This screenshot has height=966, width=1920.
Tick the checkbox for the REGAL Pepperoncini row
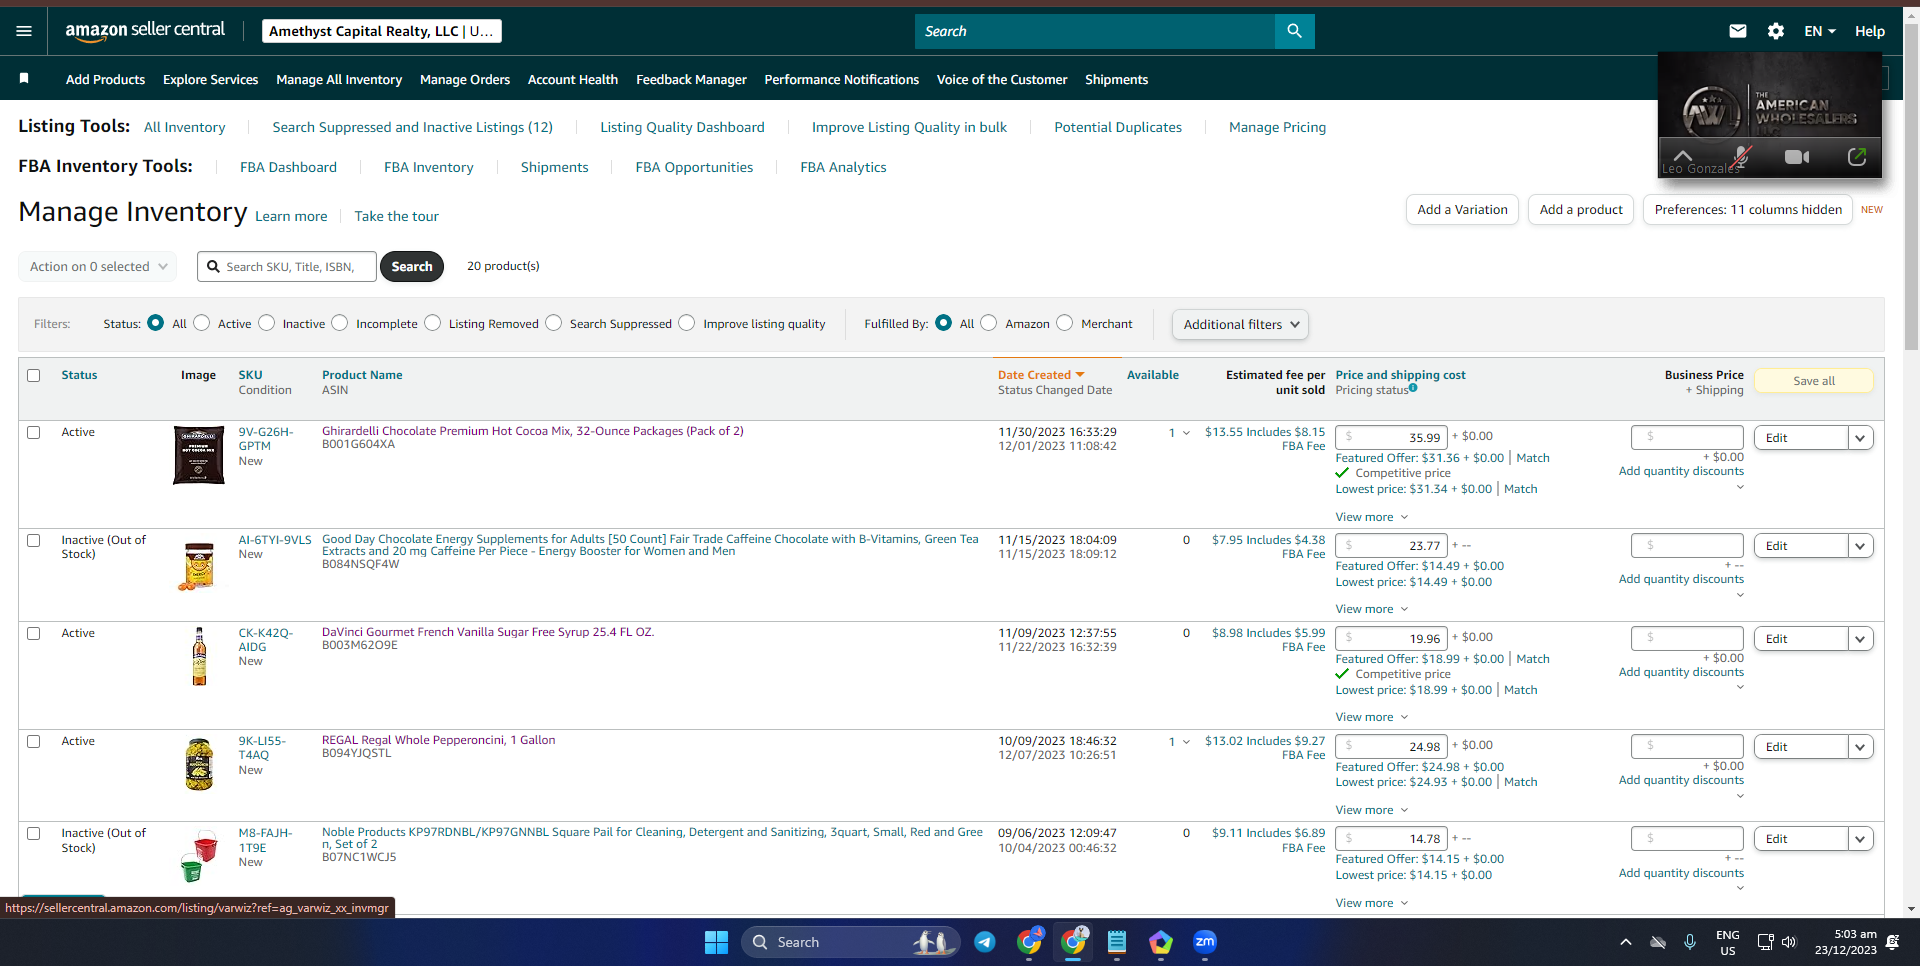tap(34, 741)
